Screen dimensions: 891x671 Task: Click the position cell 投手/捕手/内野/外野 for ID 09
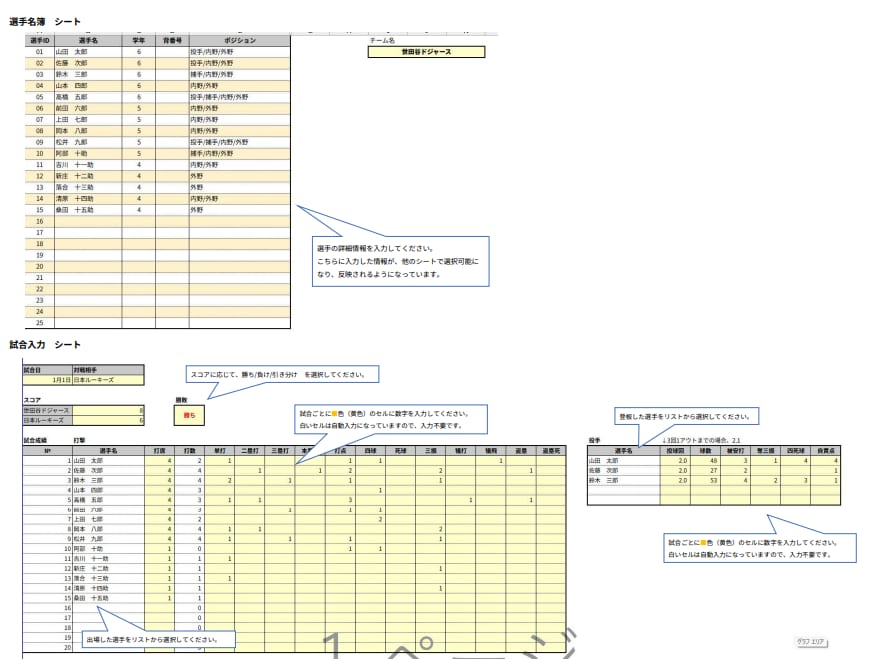pyautogui.click(x=240, y=142)
